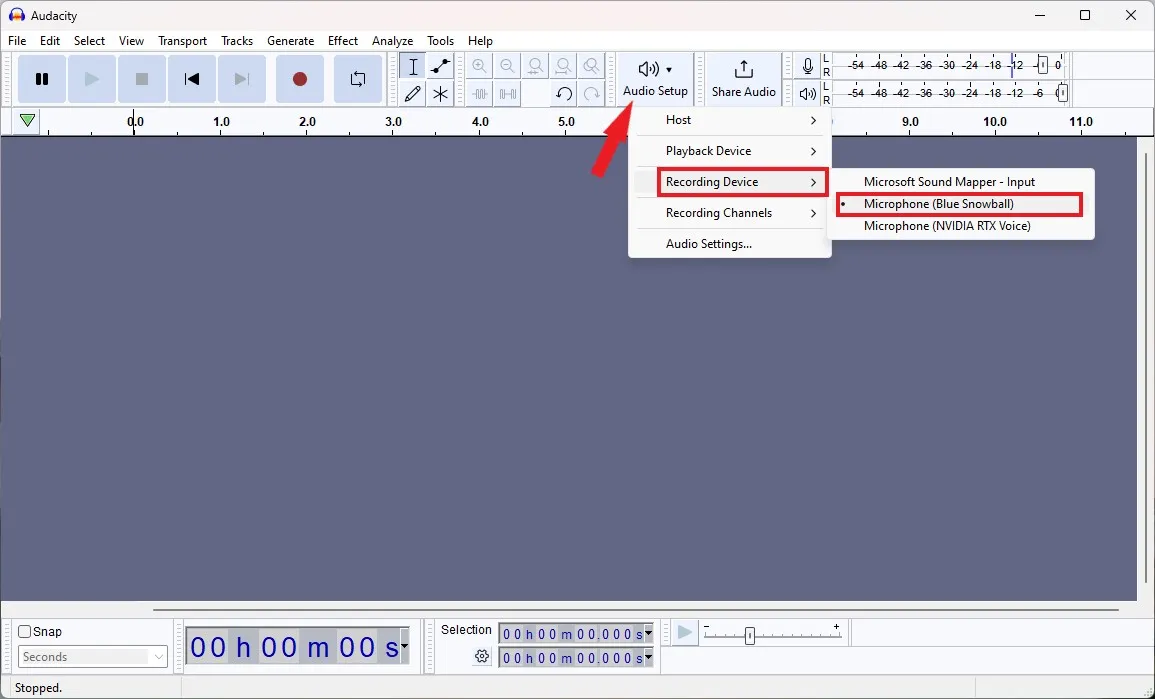Select the Envelope tool
Viewport: 1155px width, 699px height.
440,67
